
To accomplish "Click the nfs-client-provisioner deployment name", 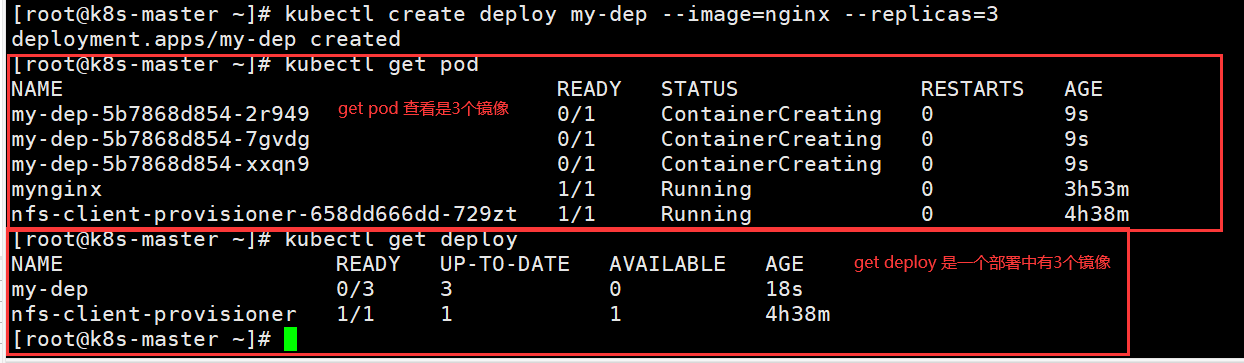I will point(154,314).
